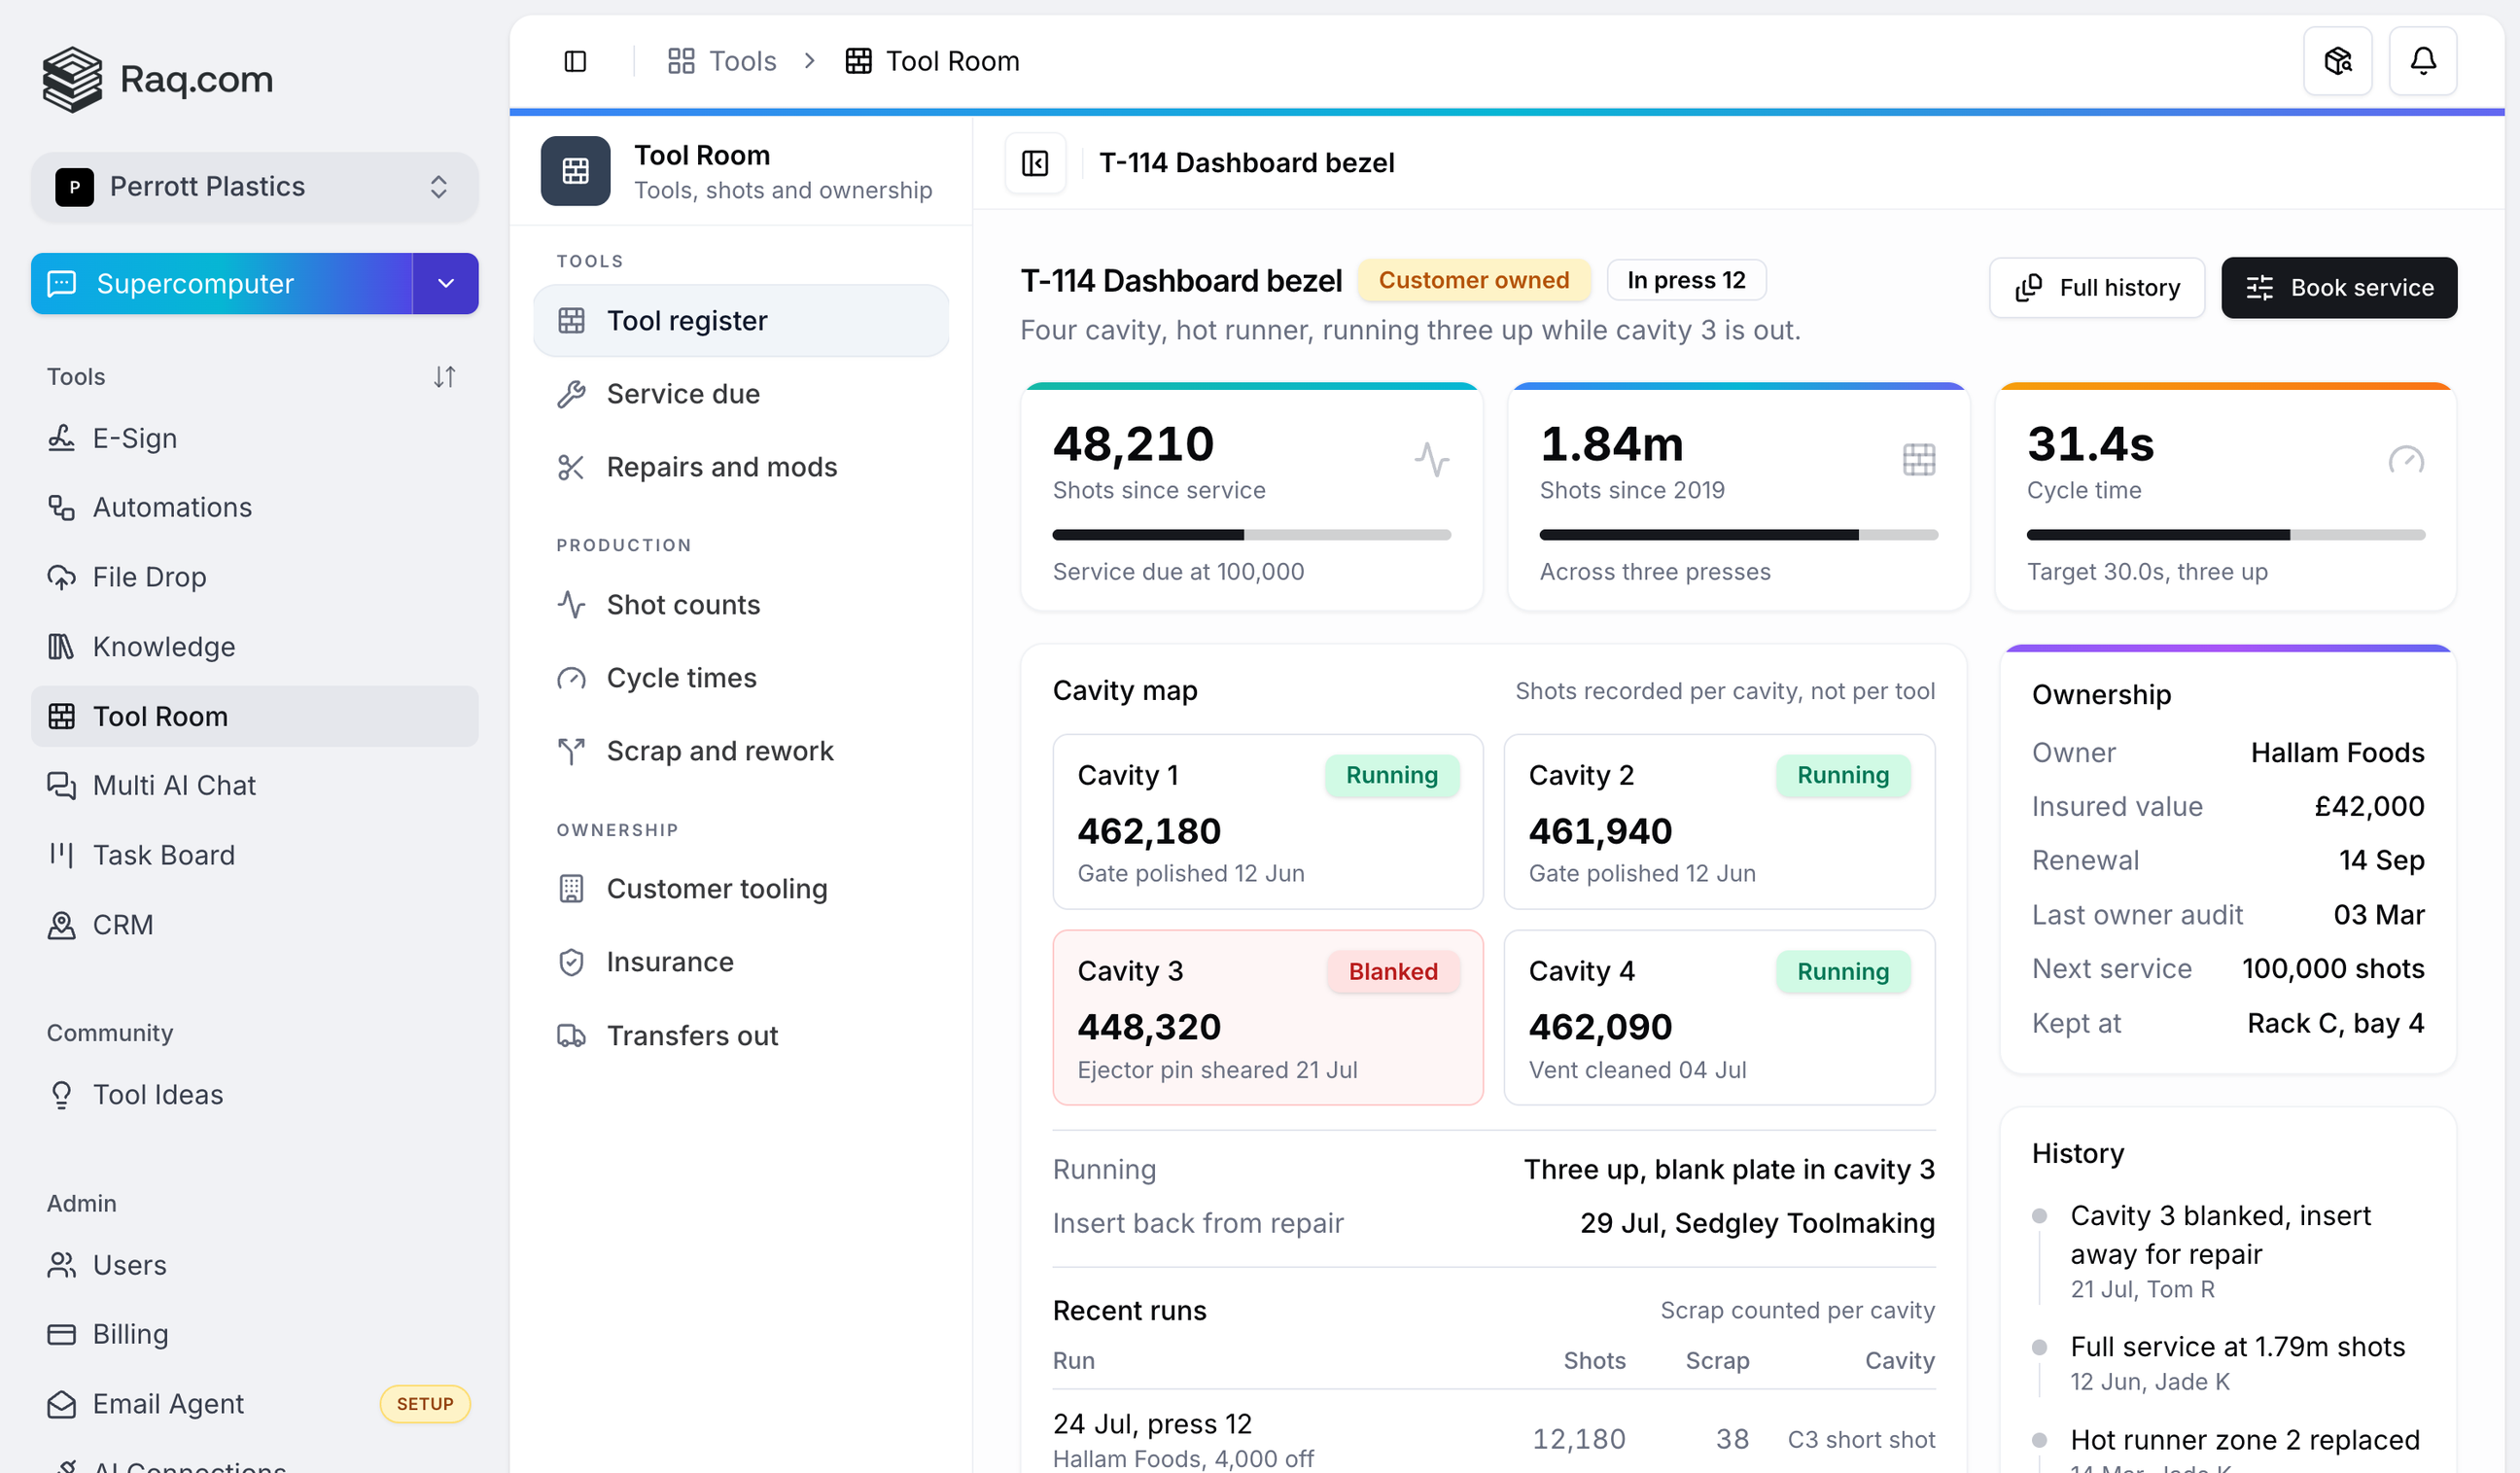This screenshot has width=2520, height=1473.
Task: Open Email Agent in Admin
Action: (254, 1404)
